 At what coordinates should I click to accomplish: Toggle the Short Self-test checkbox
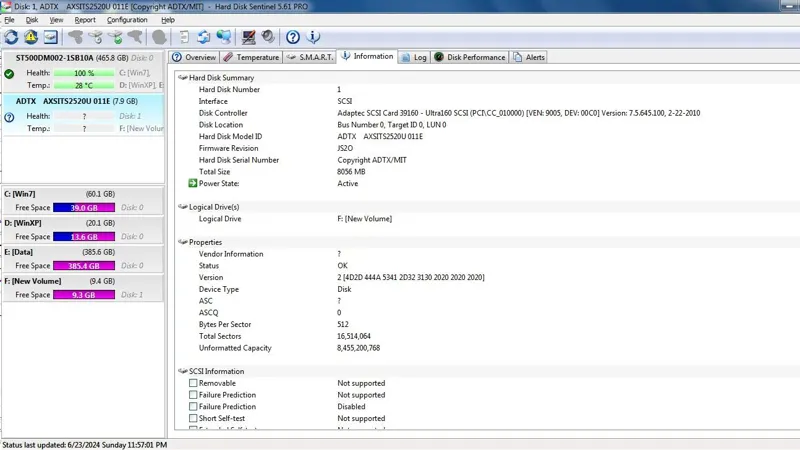(x=193, y=419)
